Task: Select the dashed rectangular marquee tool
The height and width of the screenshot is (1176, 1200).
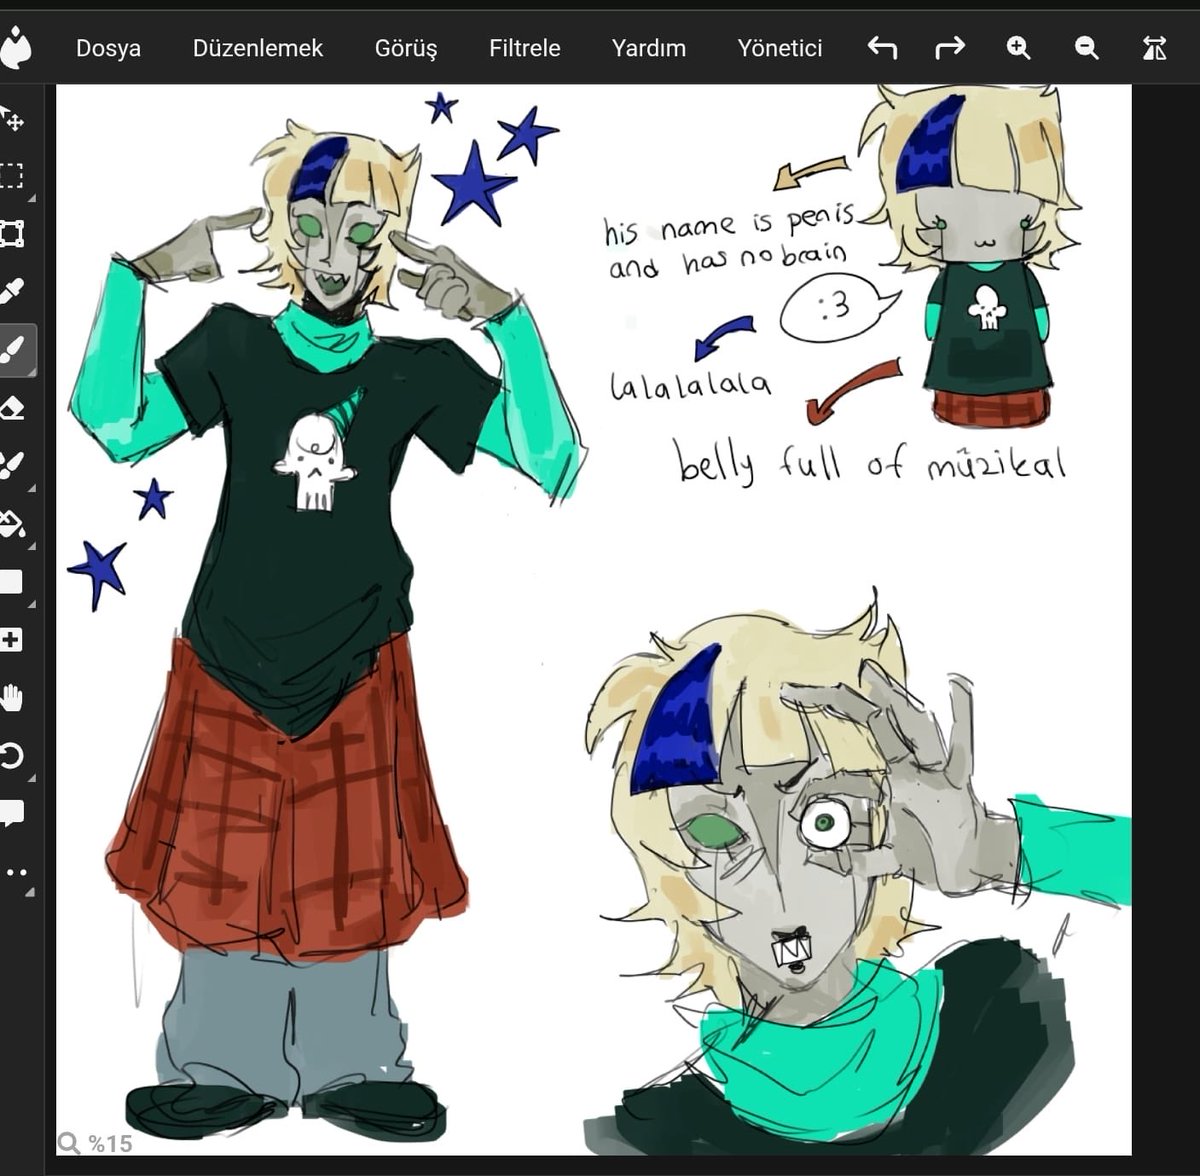Action: pyautogui.click(x=11, y=176)
